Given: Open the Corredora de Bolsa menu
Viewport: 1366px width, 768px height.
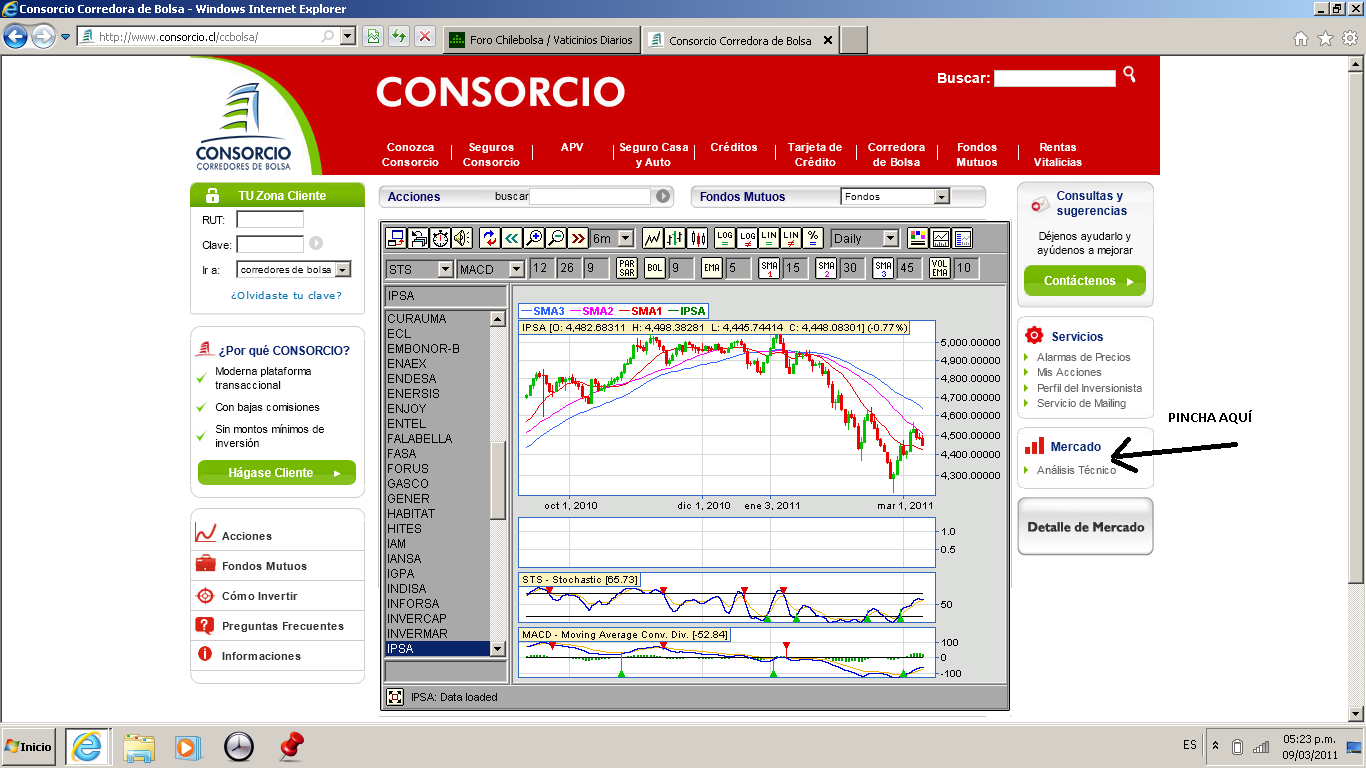Looking at the screenshot, I should tap(896, 155).
